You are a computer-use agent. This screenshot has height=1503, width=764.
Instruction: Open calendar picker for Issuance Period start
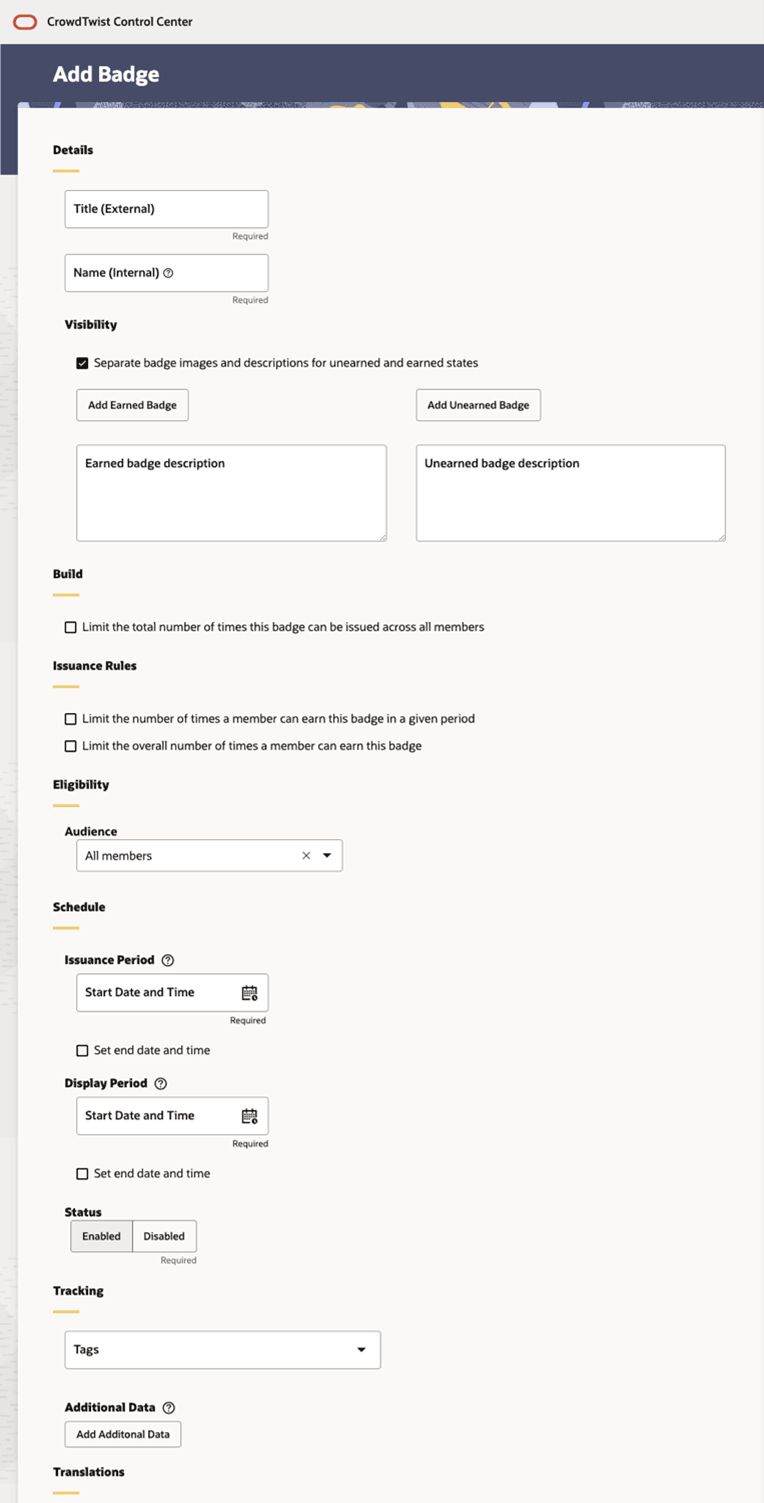(249, 993)
